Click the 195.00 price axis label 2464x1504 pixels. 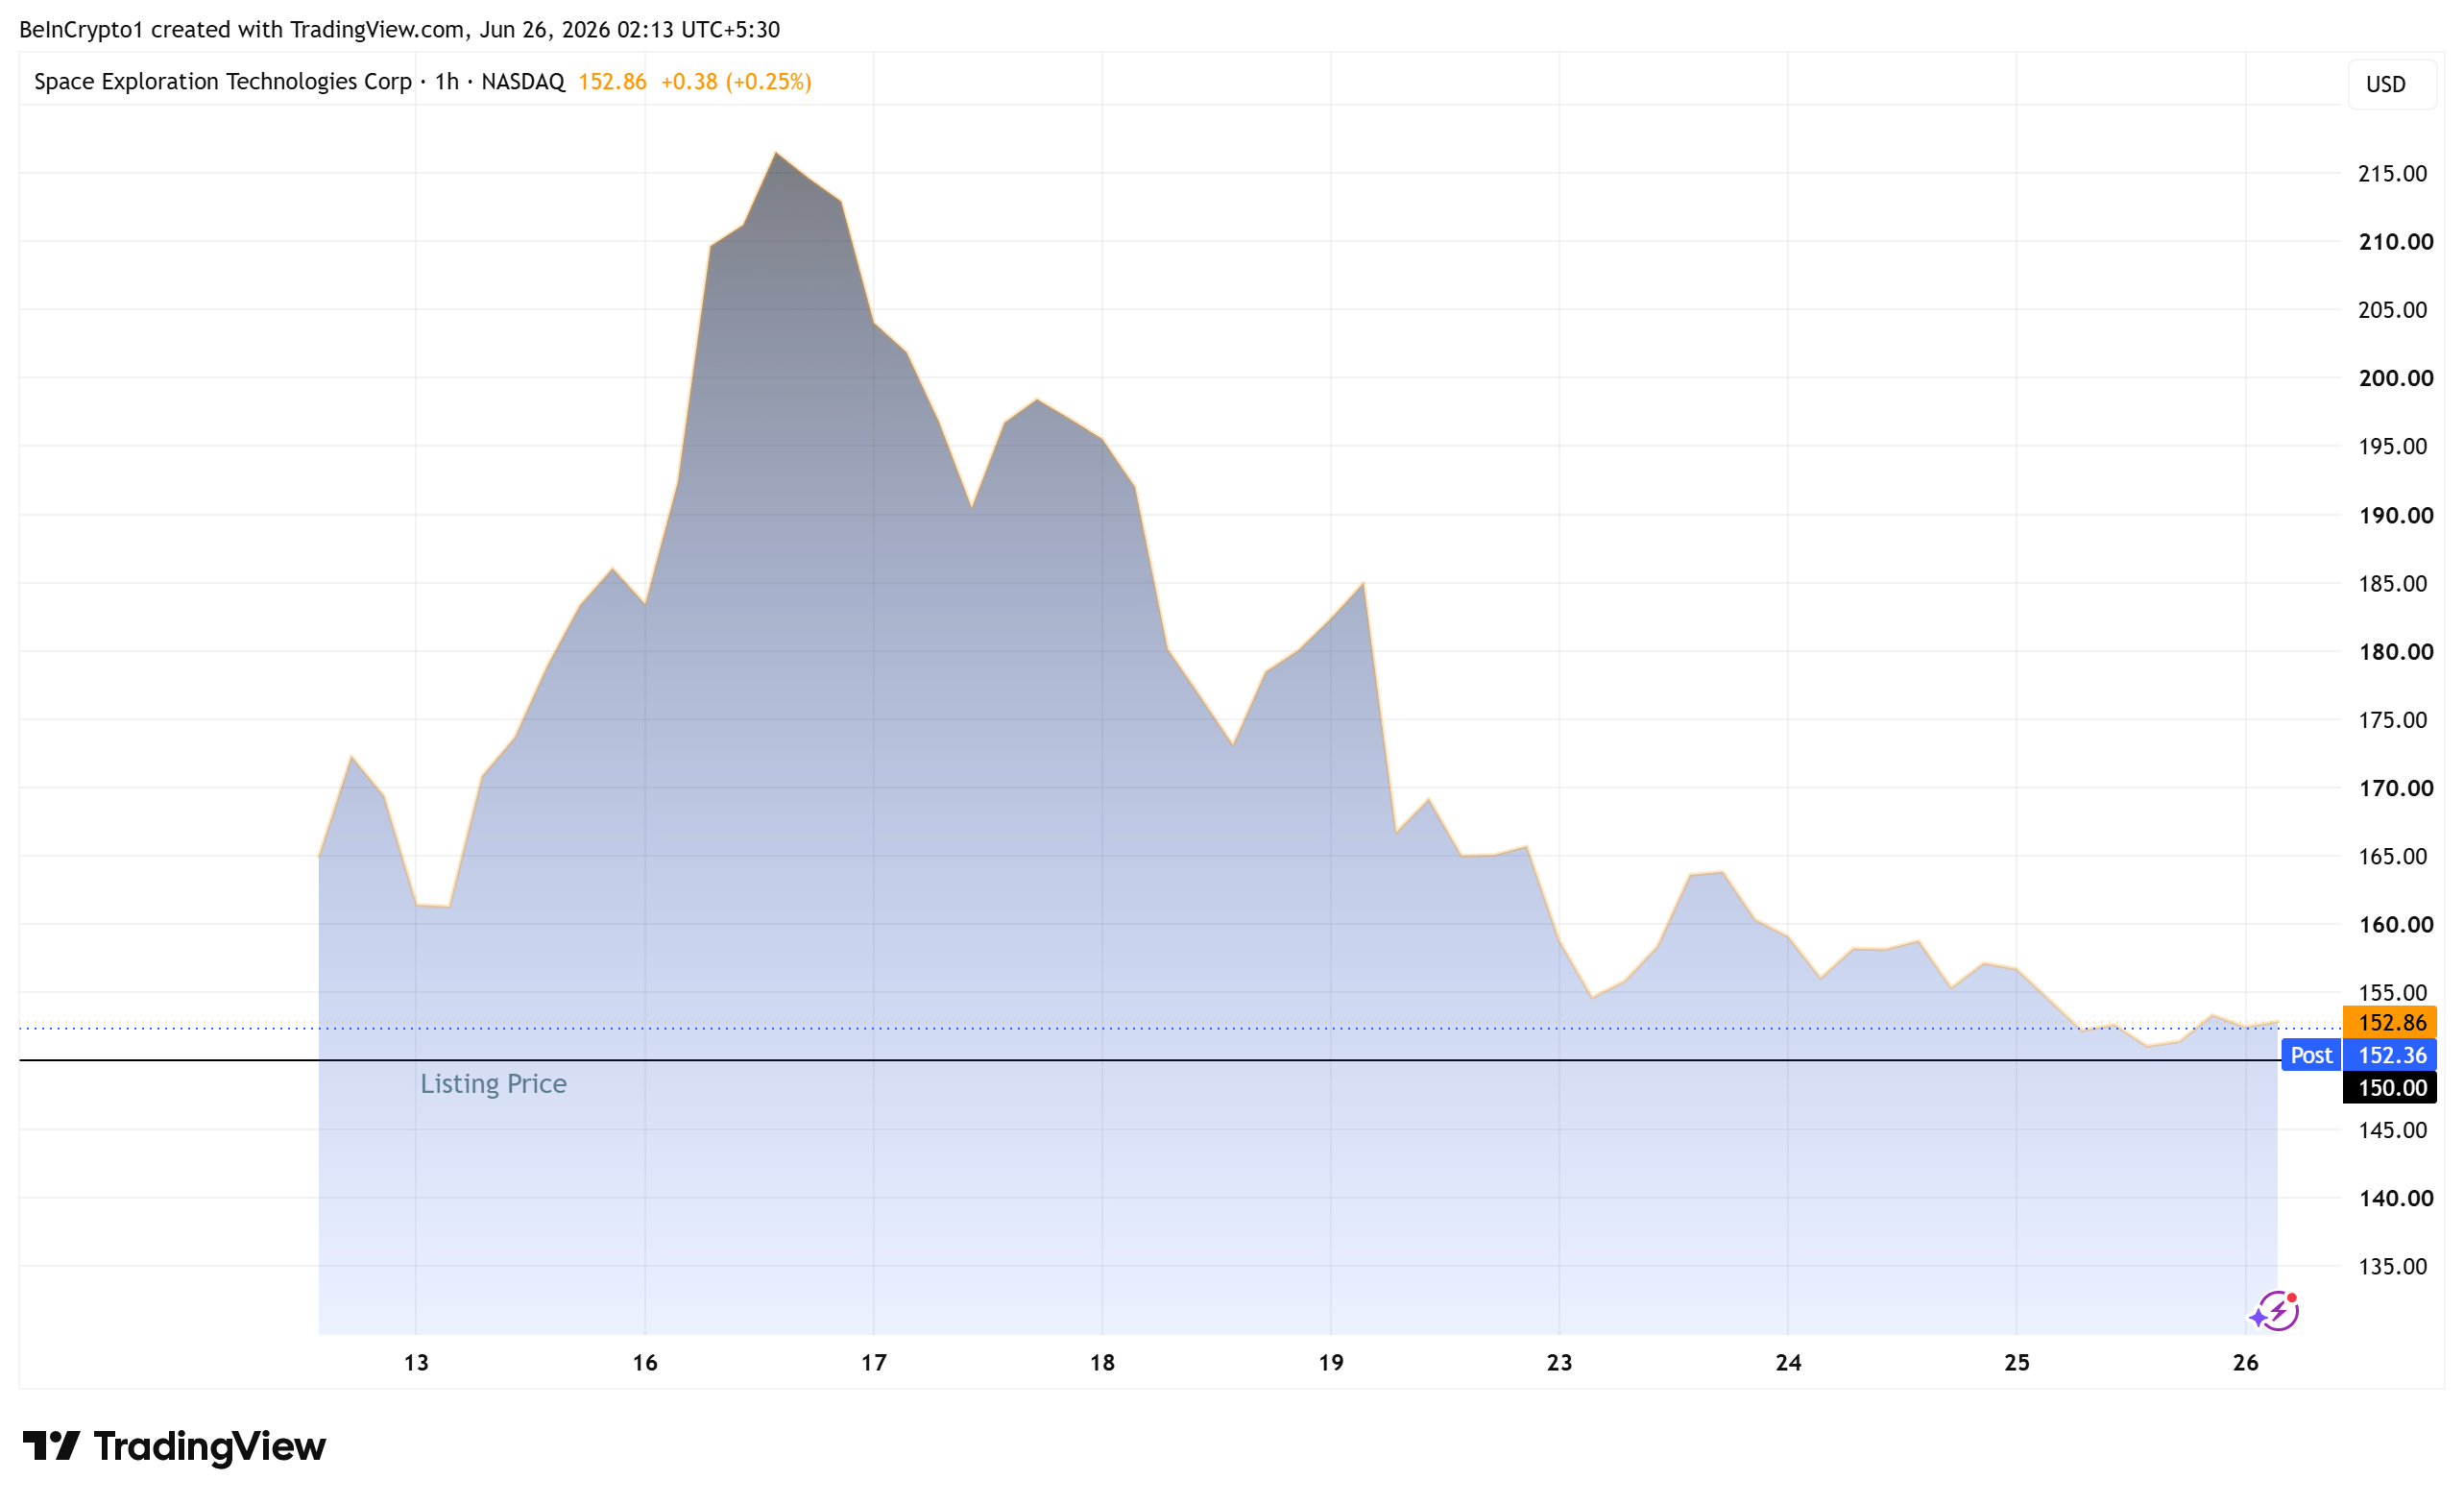point(2392,446)
